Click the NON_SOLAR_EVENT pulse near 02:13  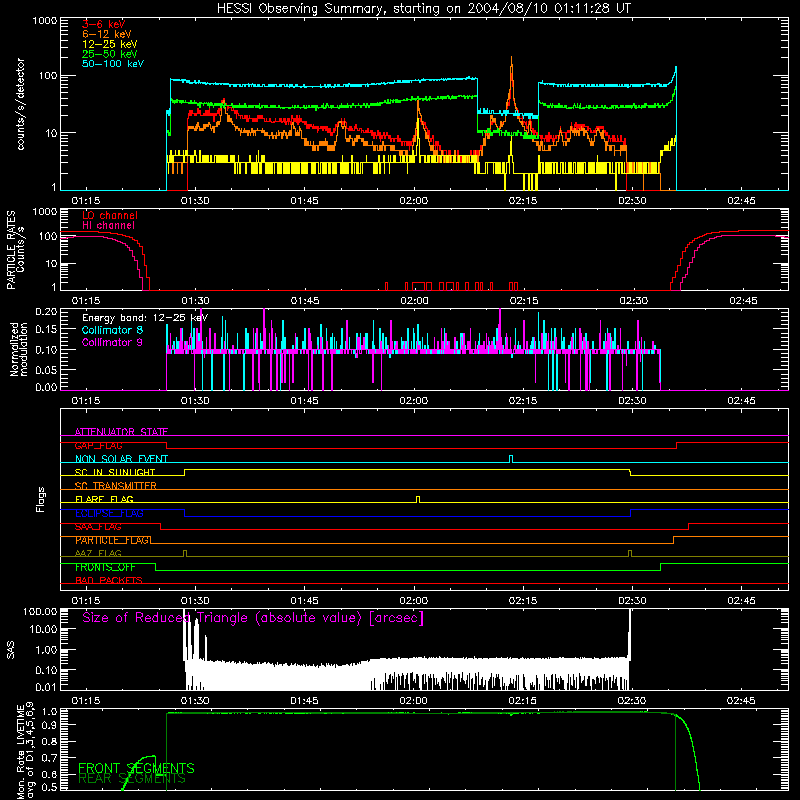click(511, 459)
